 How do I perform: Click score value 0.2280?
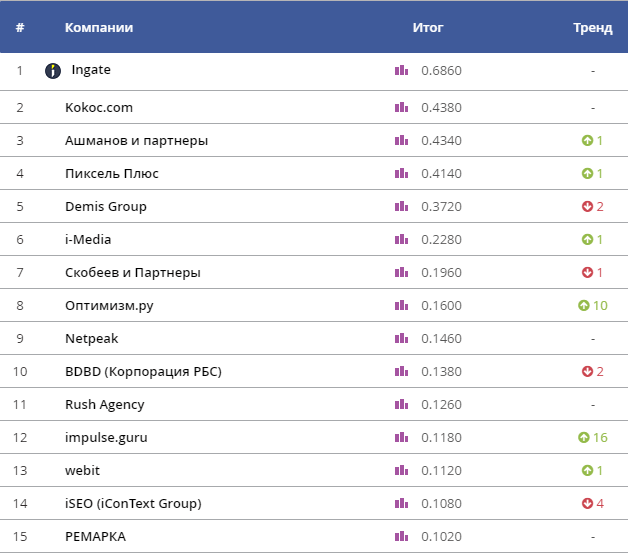441,240
